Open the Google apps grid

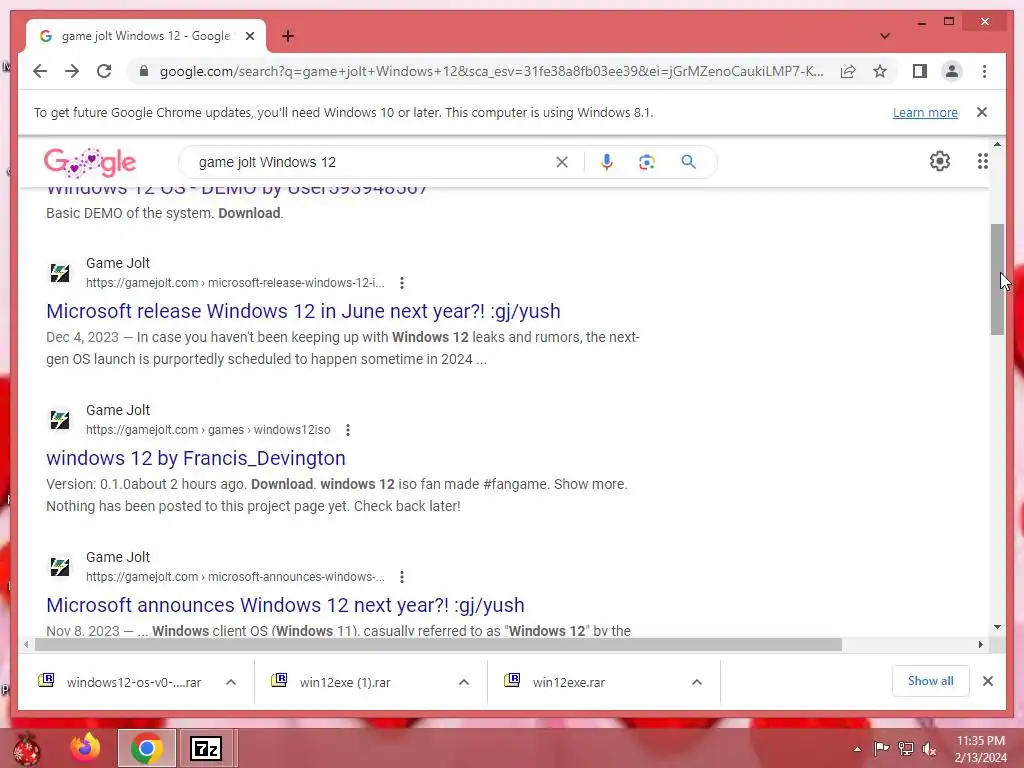(x=982, y=161)
